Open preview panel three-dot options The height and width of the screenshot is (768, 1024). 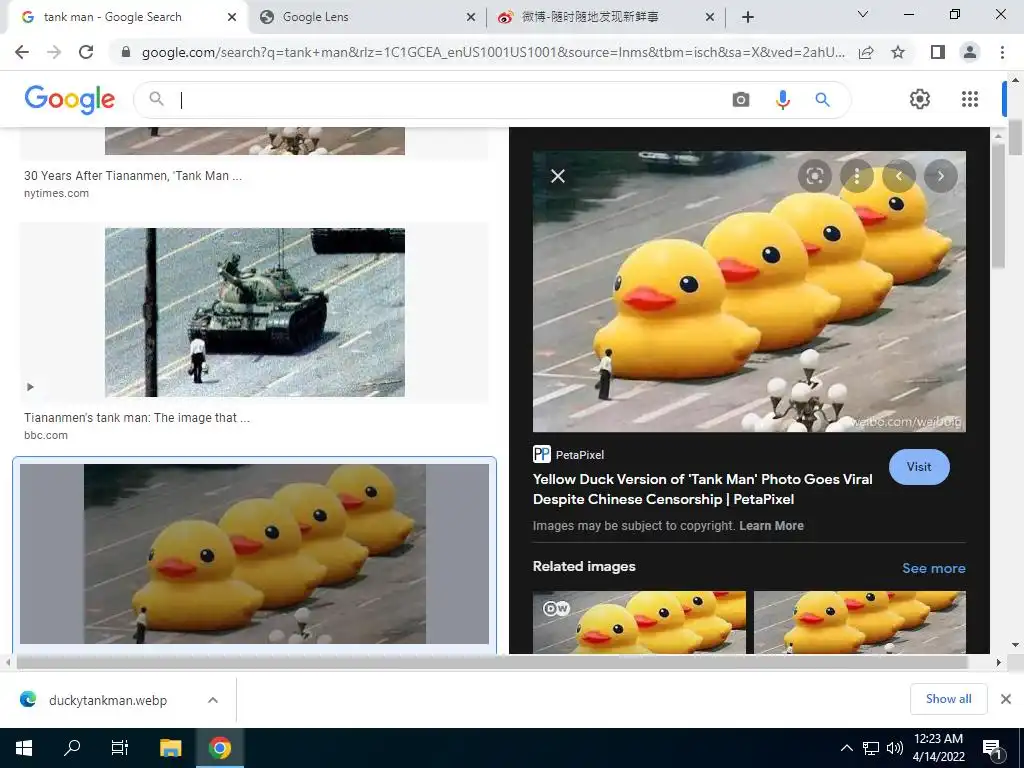tap(857, 176)
